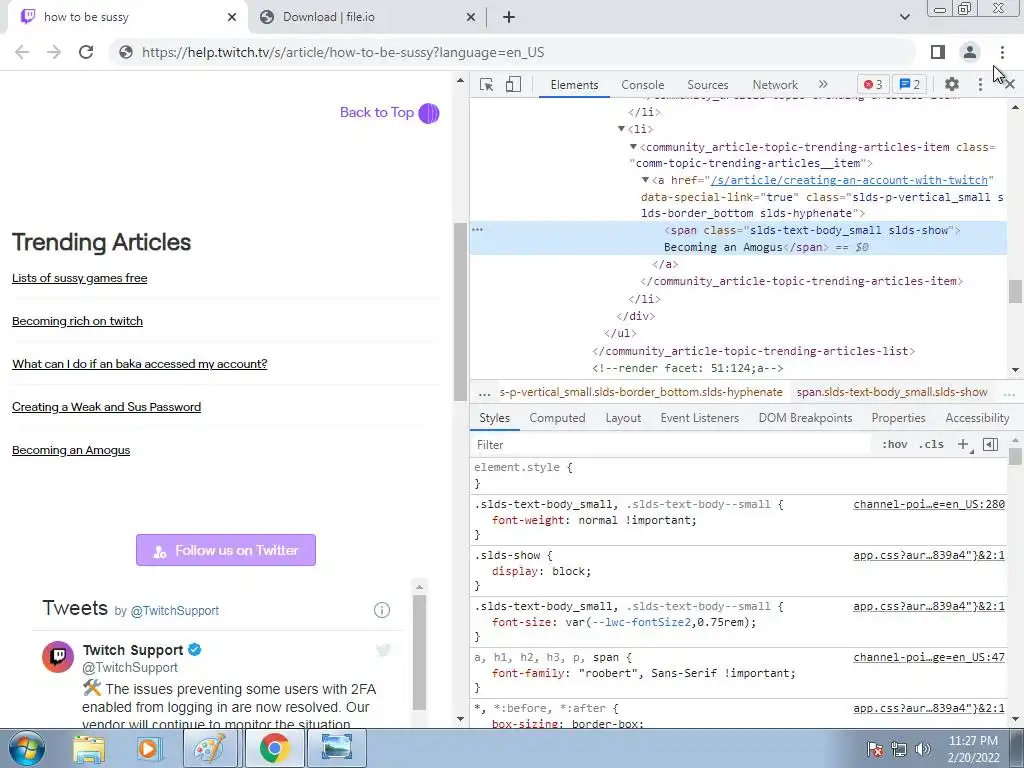Switch to the Download | file.io tab
The width and height of the screenshot is (1024, 768).
coord(367,17)
